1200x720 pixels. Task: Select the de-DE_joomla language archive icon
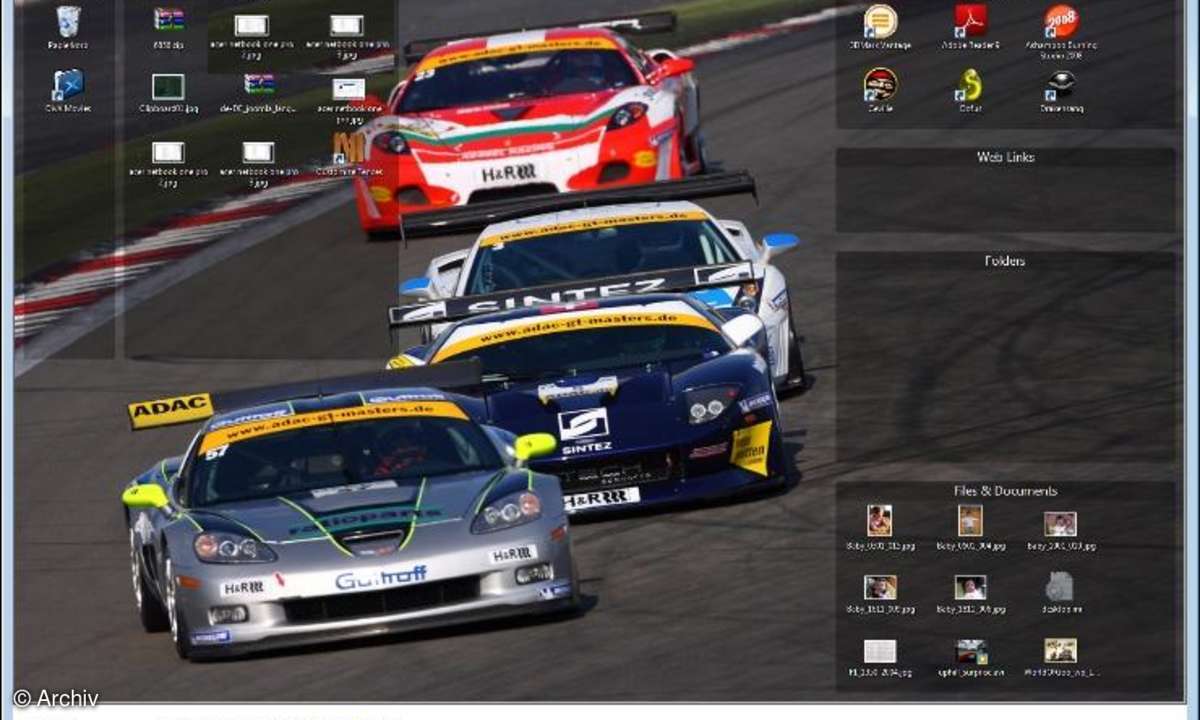(x=259, y=85)
